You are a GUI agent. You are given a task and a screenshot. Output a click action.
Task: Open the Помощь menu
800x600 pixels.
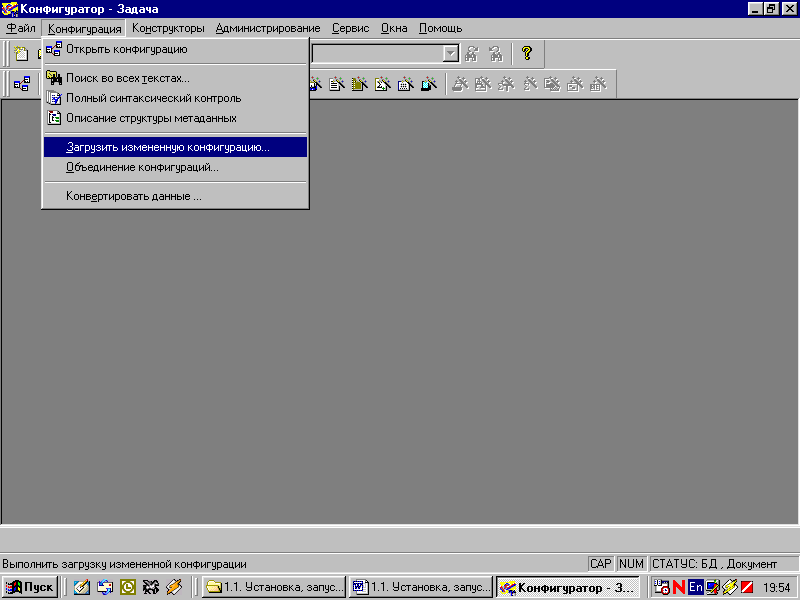click(441, 28)
